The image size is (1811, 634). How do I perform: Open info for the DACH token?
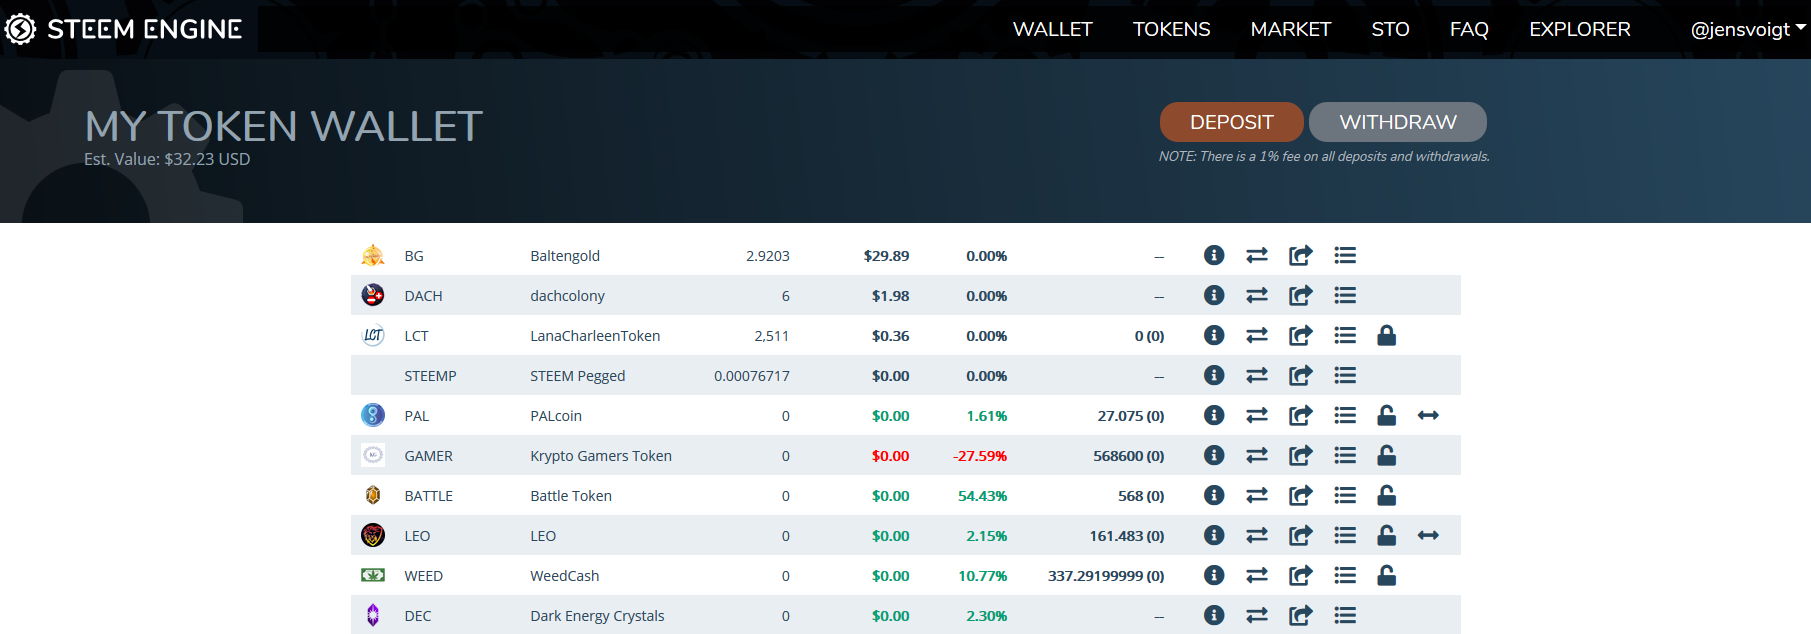(x=1214, y=295)
